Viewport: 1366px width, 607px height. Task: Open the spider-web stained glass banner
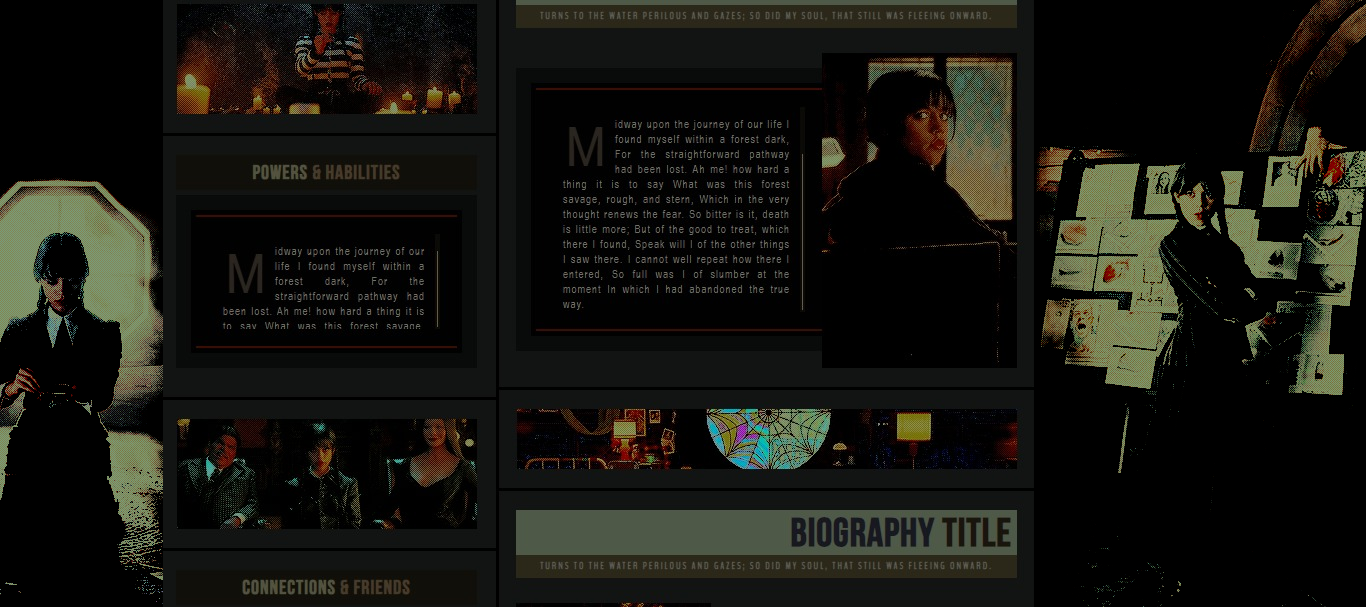pos(766,439)
